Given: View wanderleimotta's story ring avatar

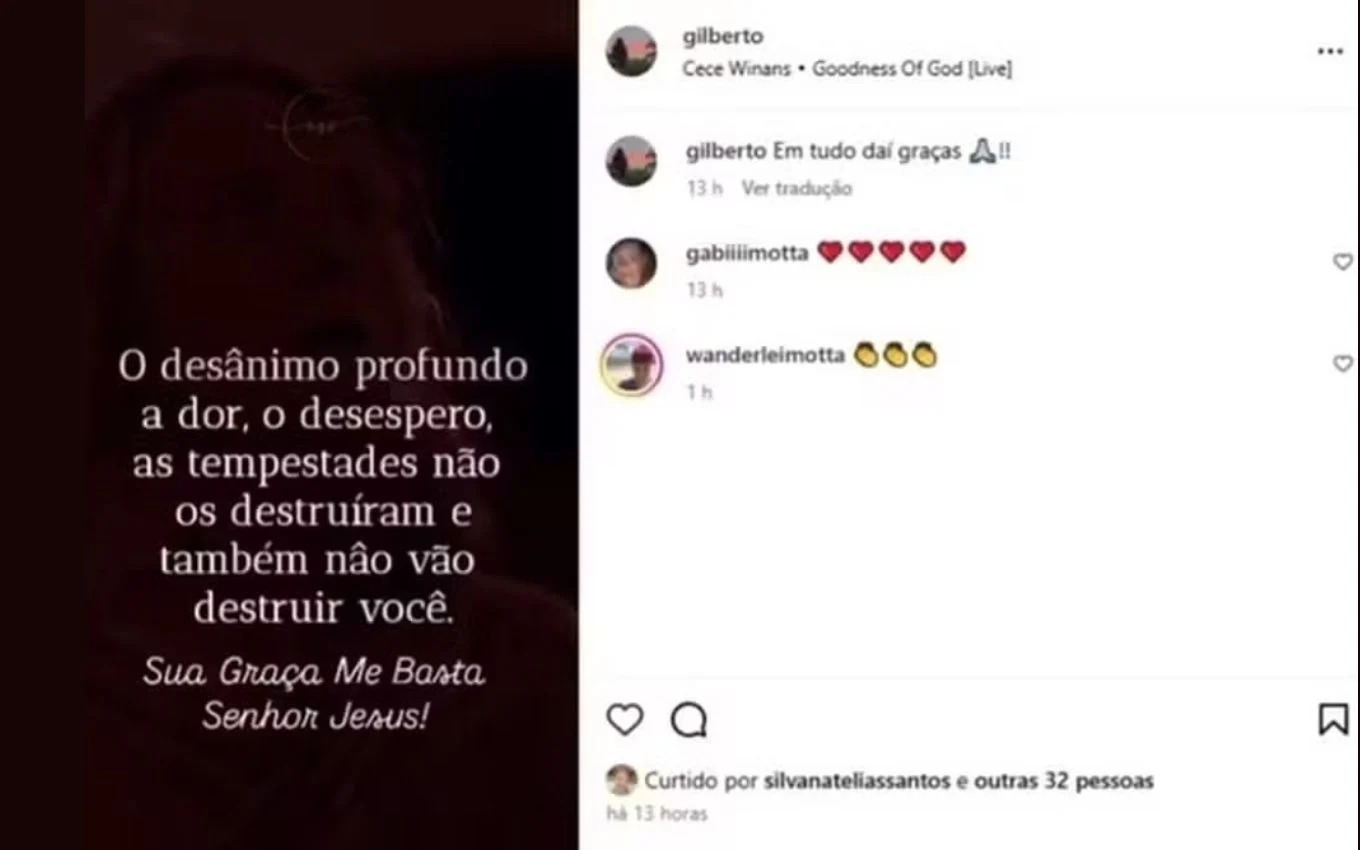Looking at the screenshot, I should pos(632,365).
